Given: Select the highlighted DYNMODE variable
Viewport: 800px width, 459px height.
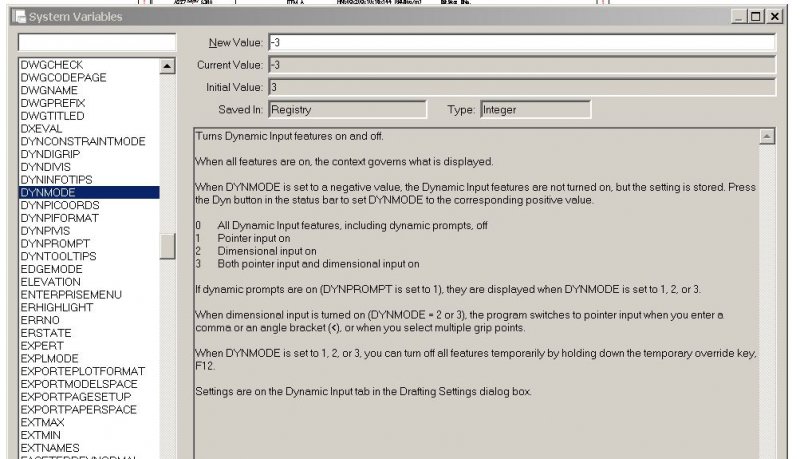Looking at the screenshot, I should pyautogui.click(x=89, y=192).
